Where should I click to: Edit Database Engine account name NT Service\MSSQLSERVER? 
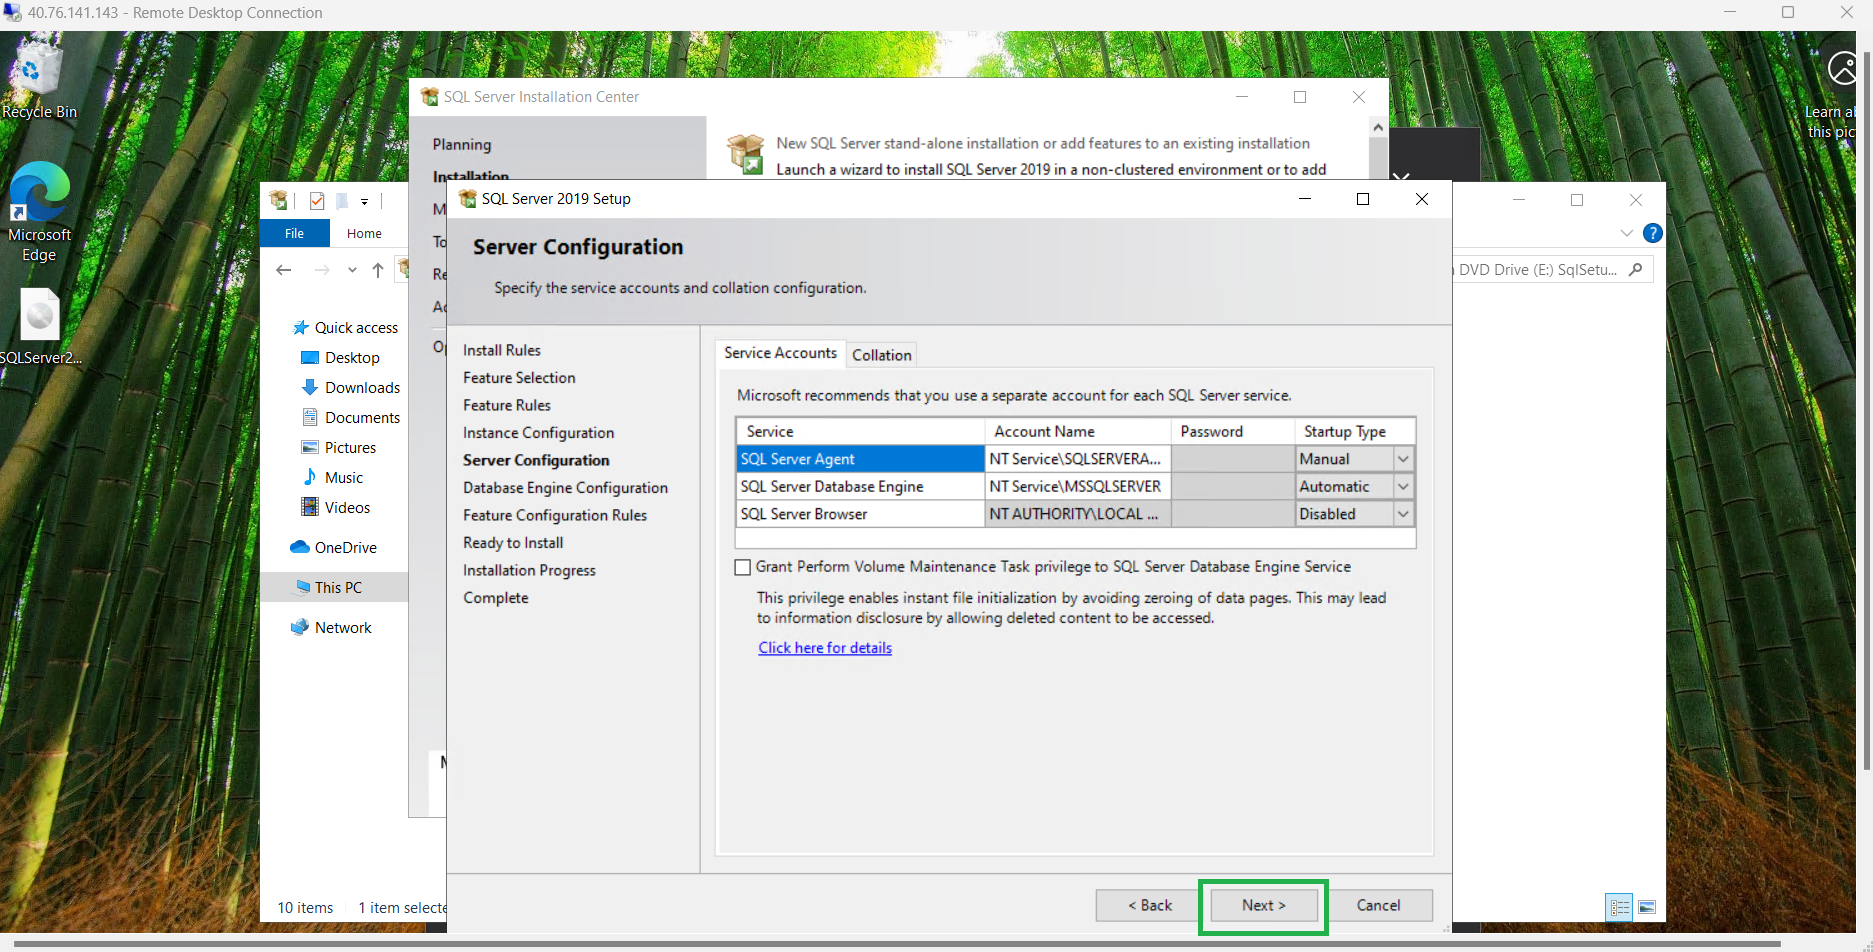pos(1078,487)
